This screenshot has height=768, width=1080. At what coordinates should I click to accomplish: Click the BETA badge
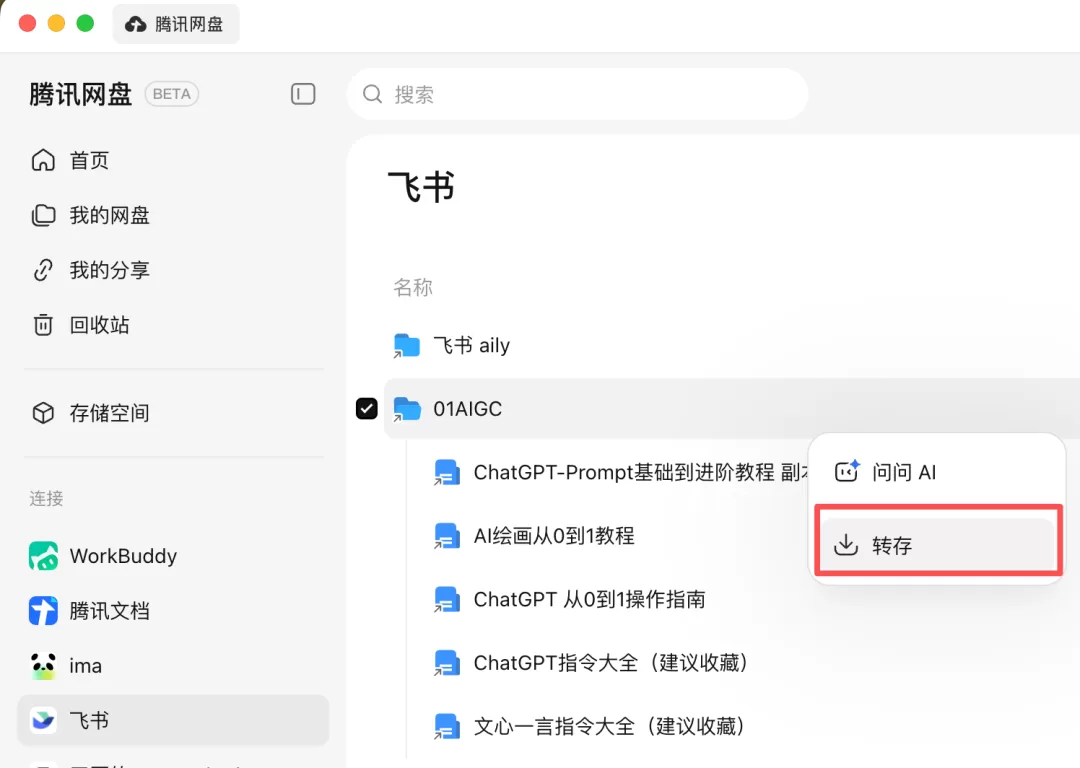[x=172, y=94]
